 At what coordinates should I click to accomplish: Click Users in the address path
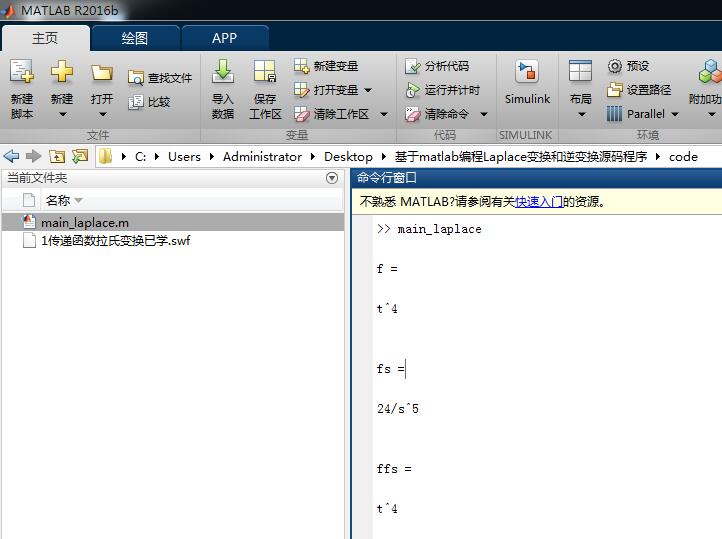click(184, 157)
